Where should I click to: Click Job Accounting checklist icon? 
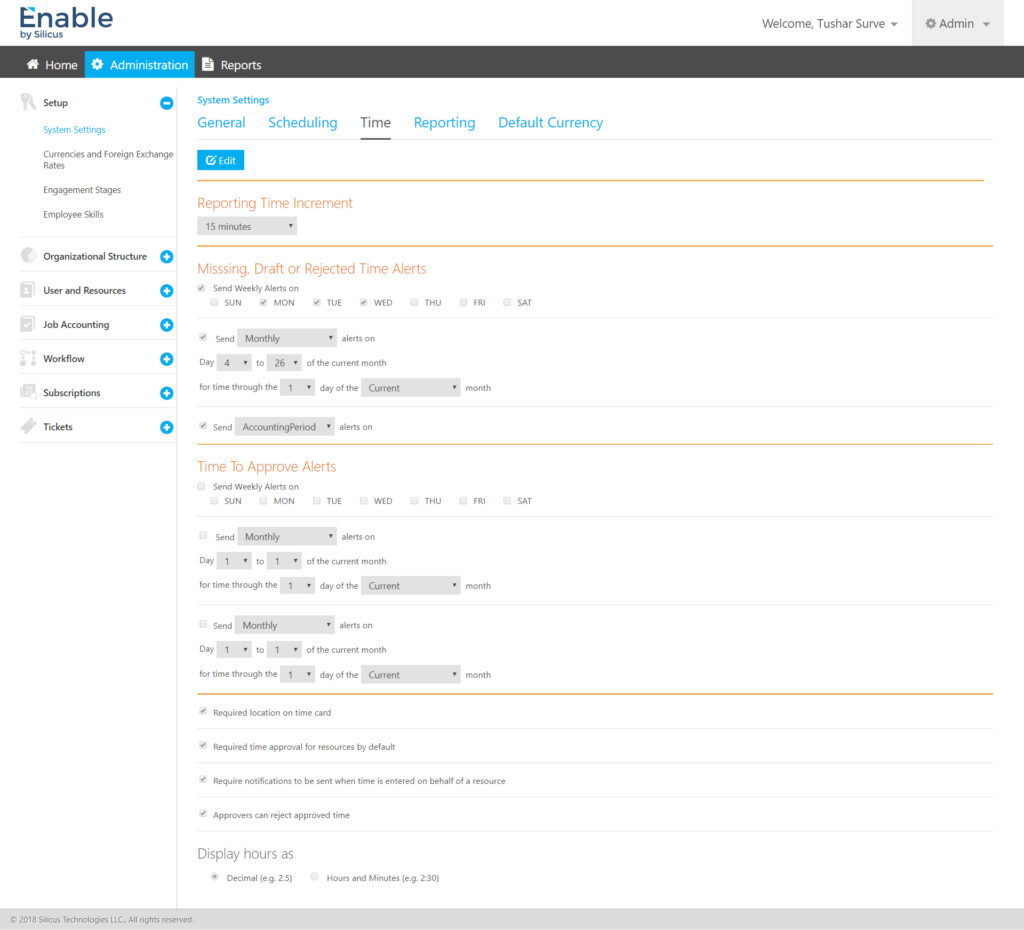coord(27,324)
